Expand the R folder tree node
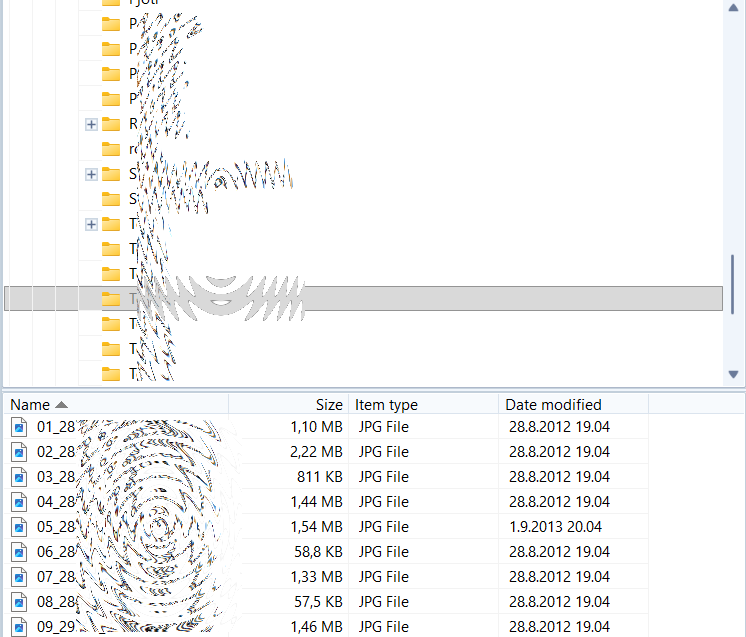The image size is (746, 637). point(91,124)
